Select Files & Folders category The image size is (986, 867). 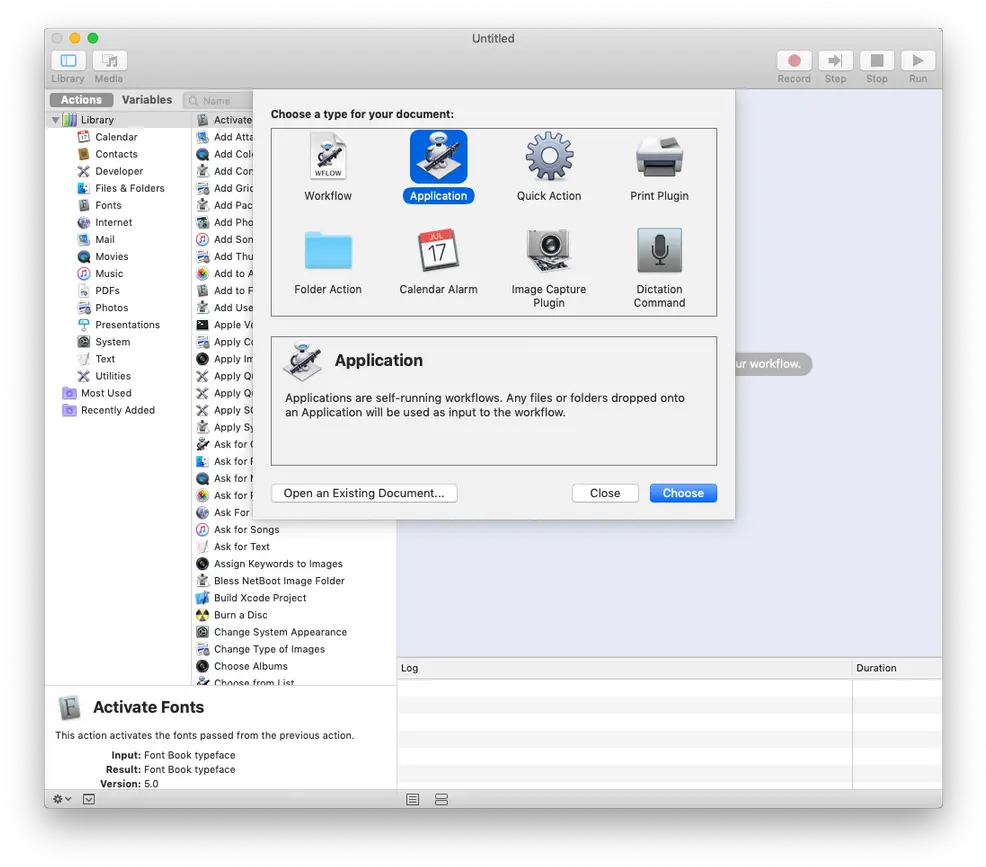(x=130, y=188)
